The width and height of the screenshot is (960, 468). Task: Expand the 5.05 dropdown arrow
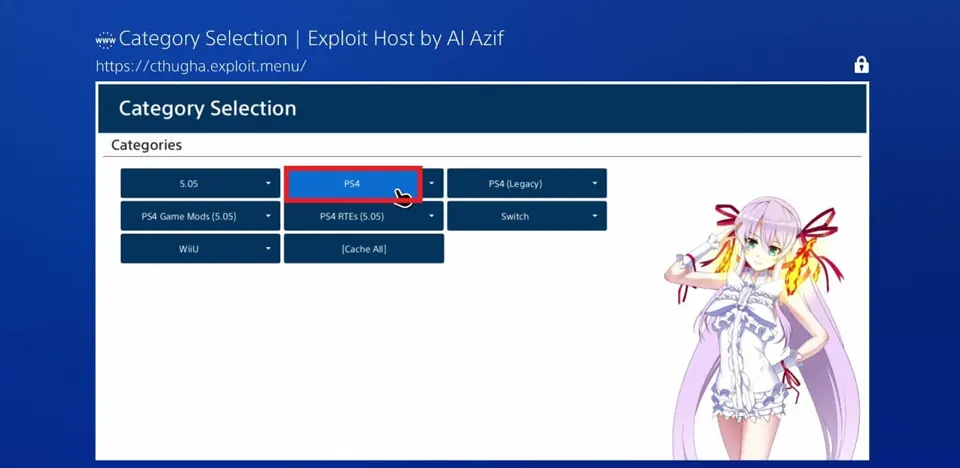(x=268, y=183)
